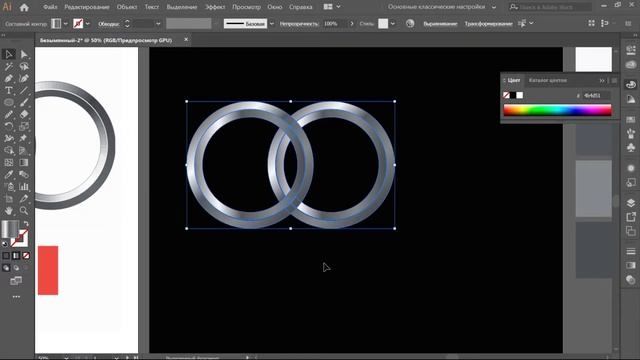This screenshot has width=640, height=360.
Task: Select the Eraser tool
Action: pyautogui.click(x=24, y=114)
